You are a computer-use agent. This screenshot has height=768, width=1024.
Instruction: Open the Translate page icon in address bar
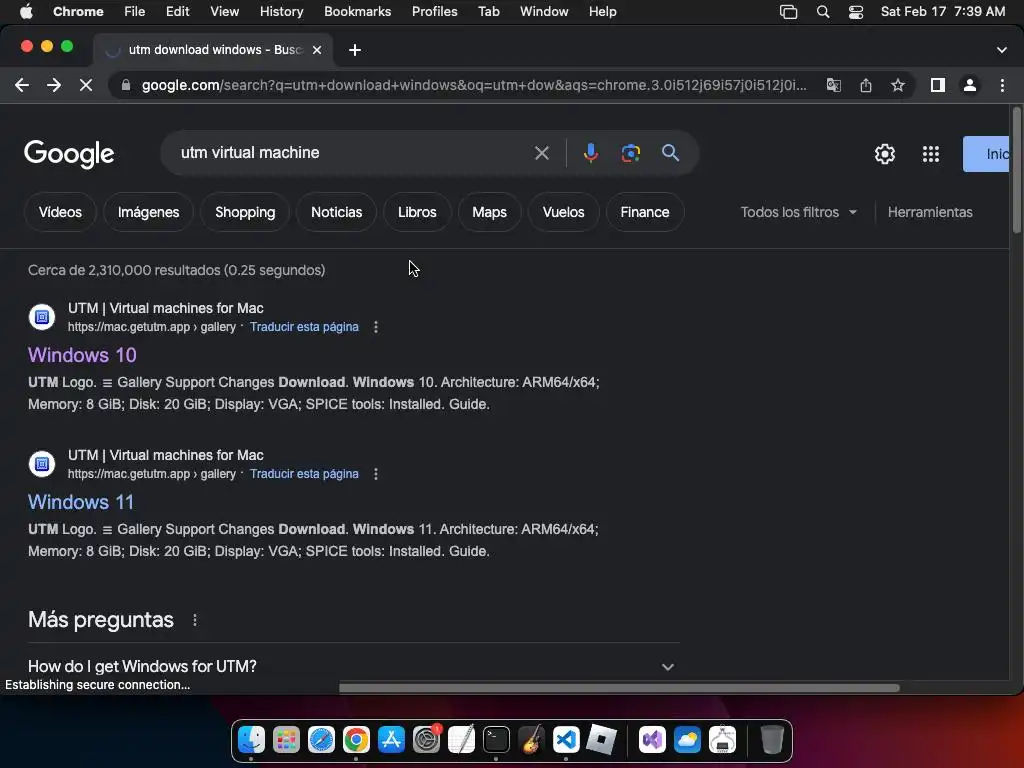(x=833, y=85)
